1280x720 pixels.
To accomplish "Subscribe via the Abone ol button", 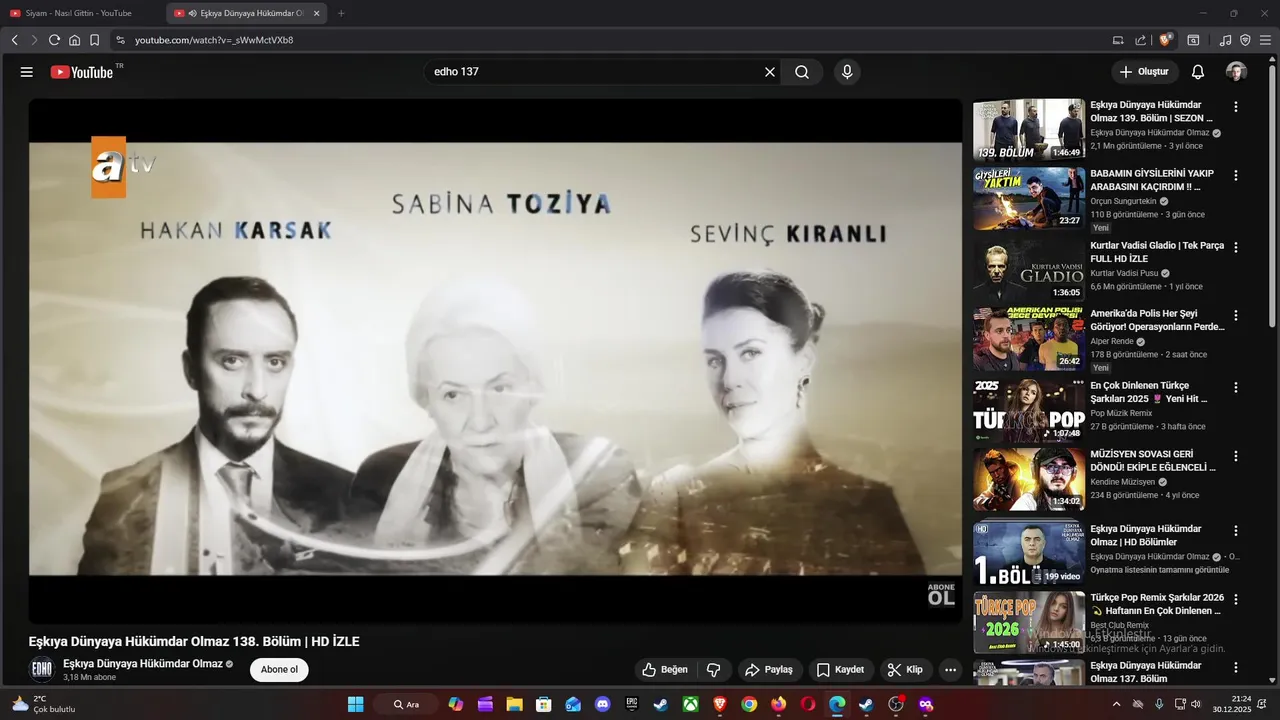I will pos(279,670).
